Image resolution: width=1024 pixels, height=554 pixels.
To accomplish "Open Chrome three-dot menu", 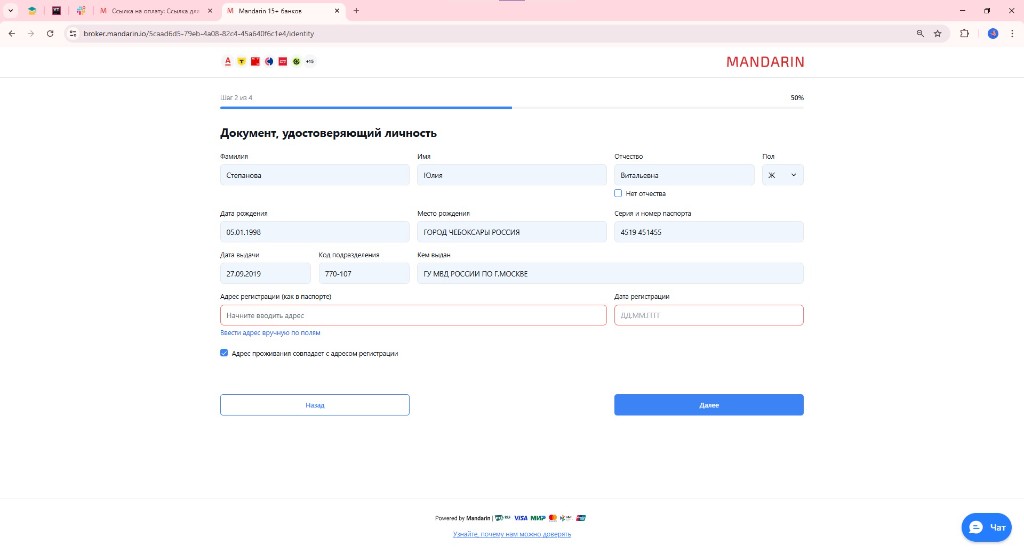I will (1012, 33).
